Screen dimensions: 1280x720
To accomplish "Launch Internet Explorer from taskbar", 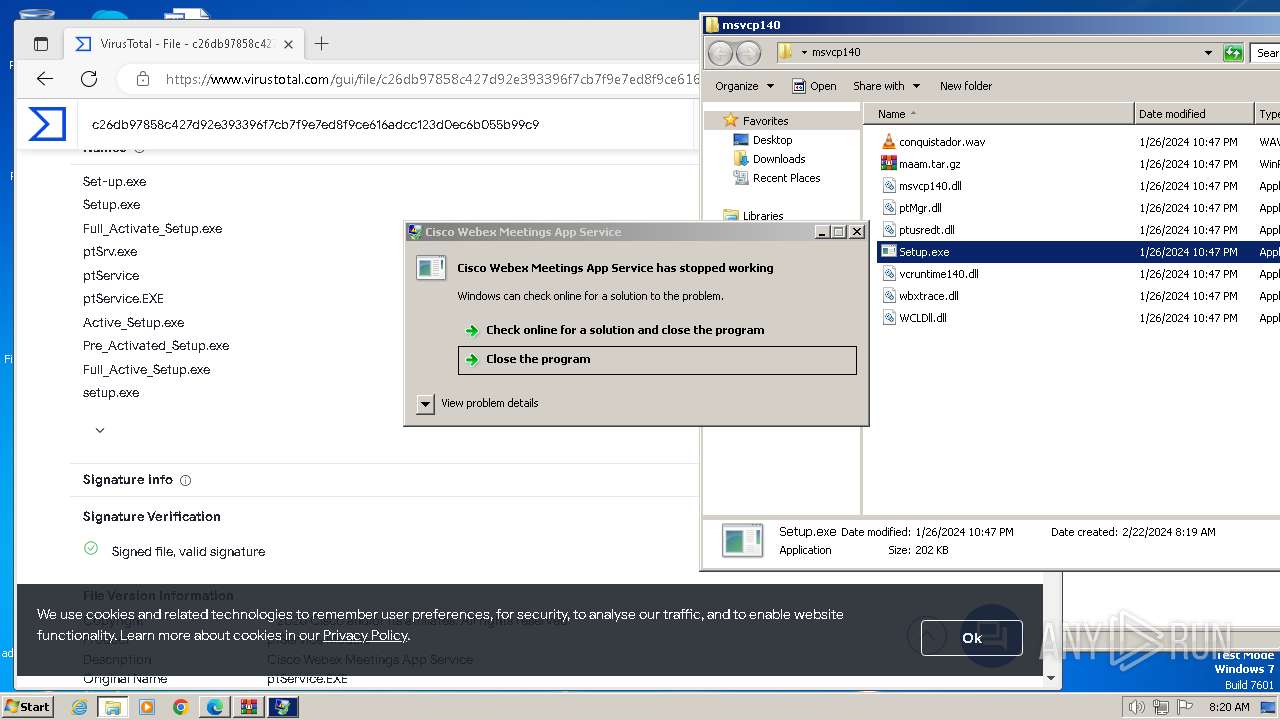I will 80,707.
